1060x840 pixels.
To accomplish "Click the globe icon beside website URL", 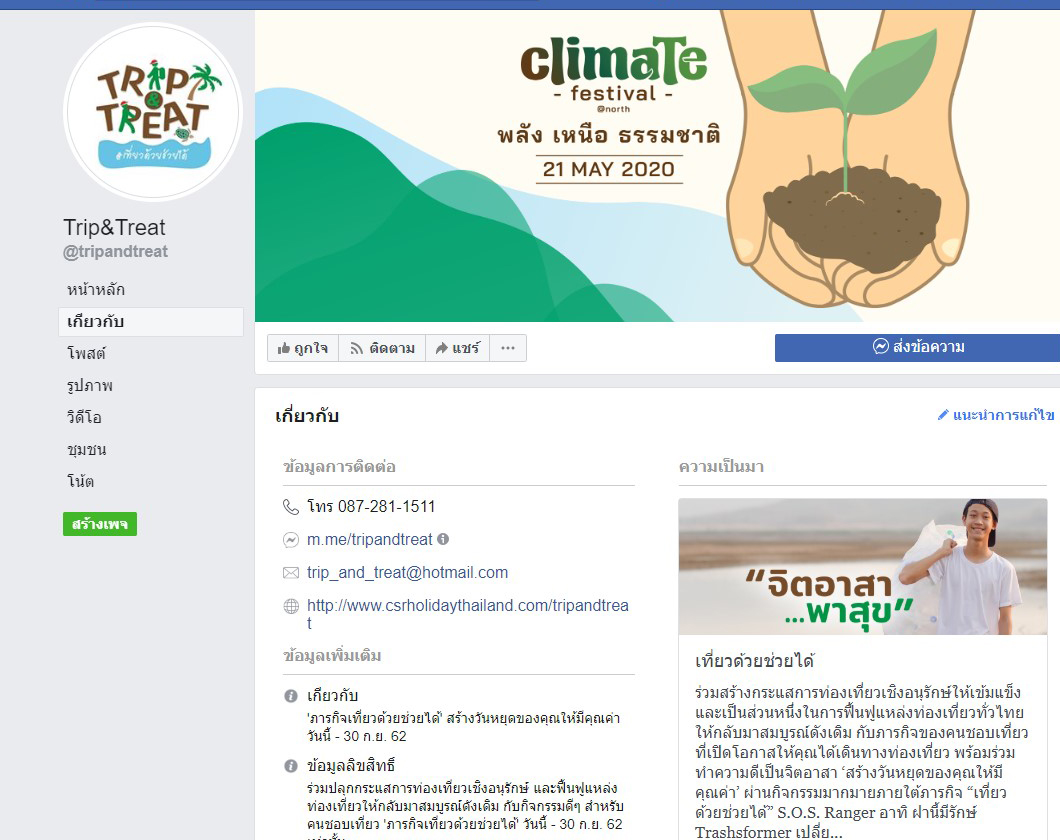I will (291, 606).
